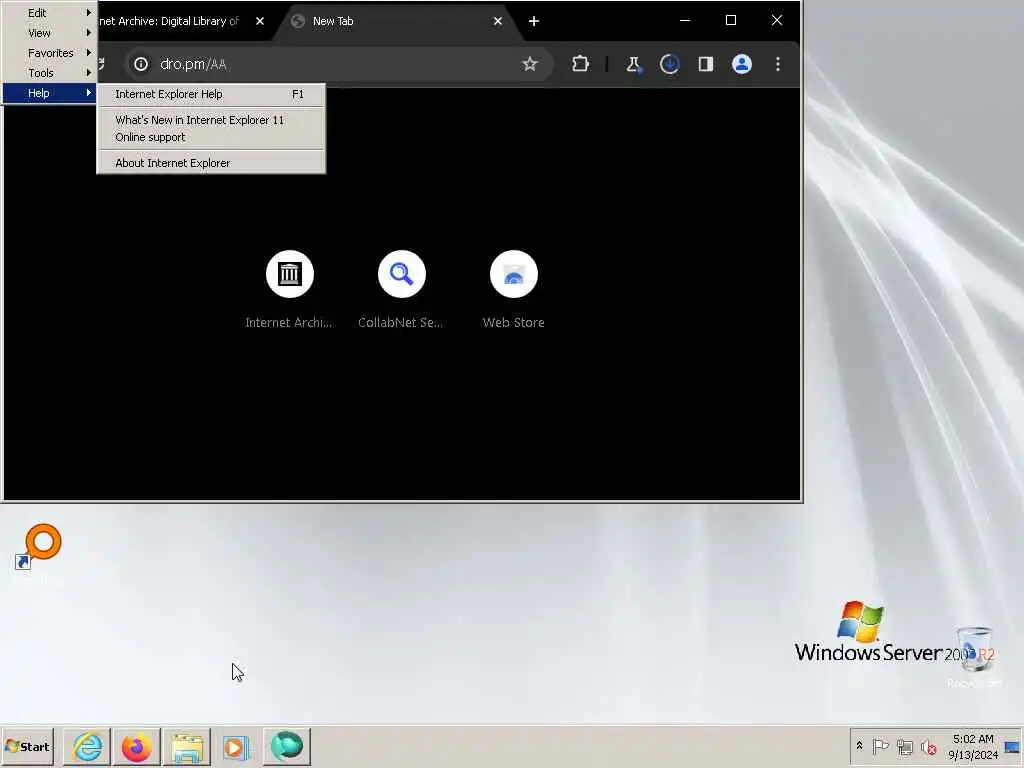Open a new browser tab with plus
1024x768 pixels.
click(534, 21)
